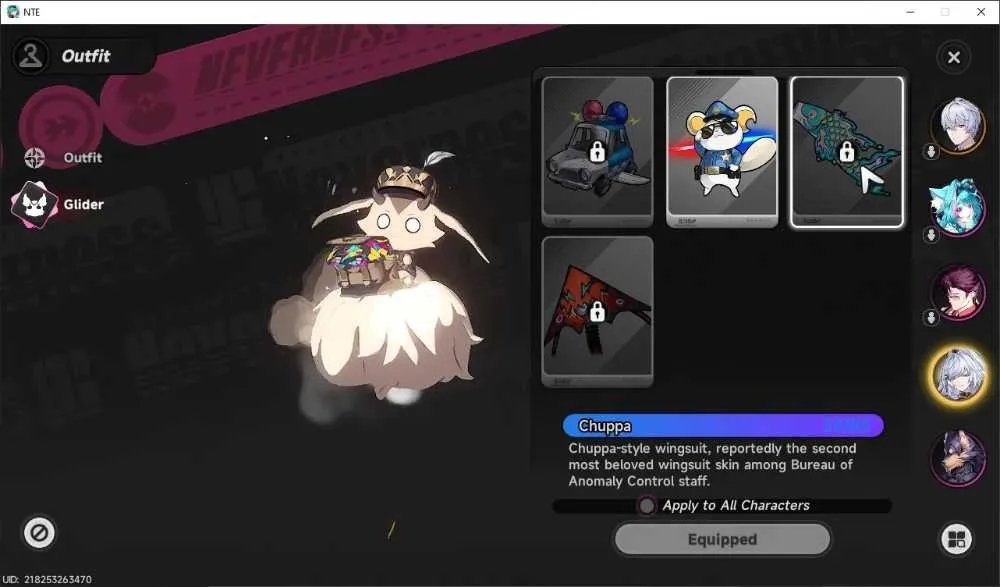Click the Outfit header hanger icon
Screen dimensions: 1000x587
(31, 56)
